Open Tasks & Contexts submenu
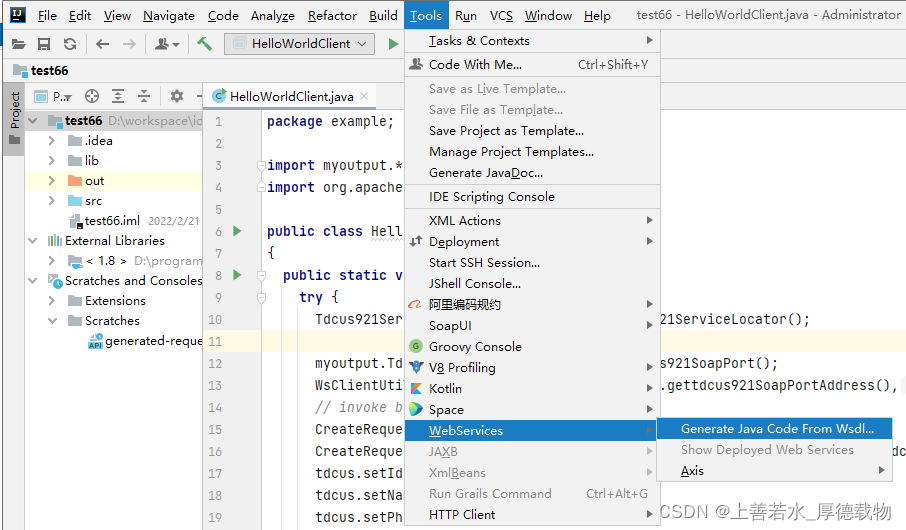 (532, 40)
